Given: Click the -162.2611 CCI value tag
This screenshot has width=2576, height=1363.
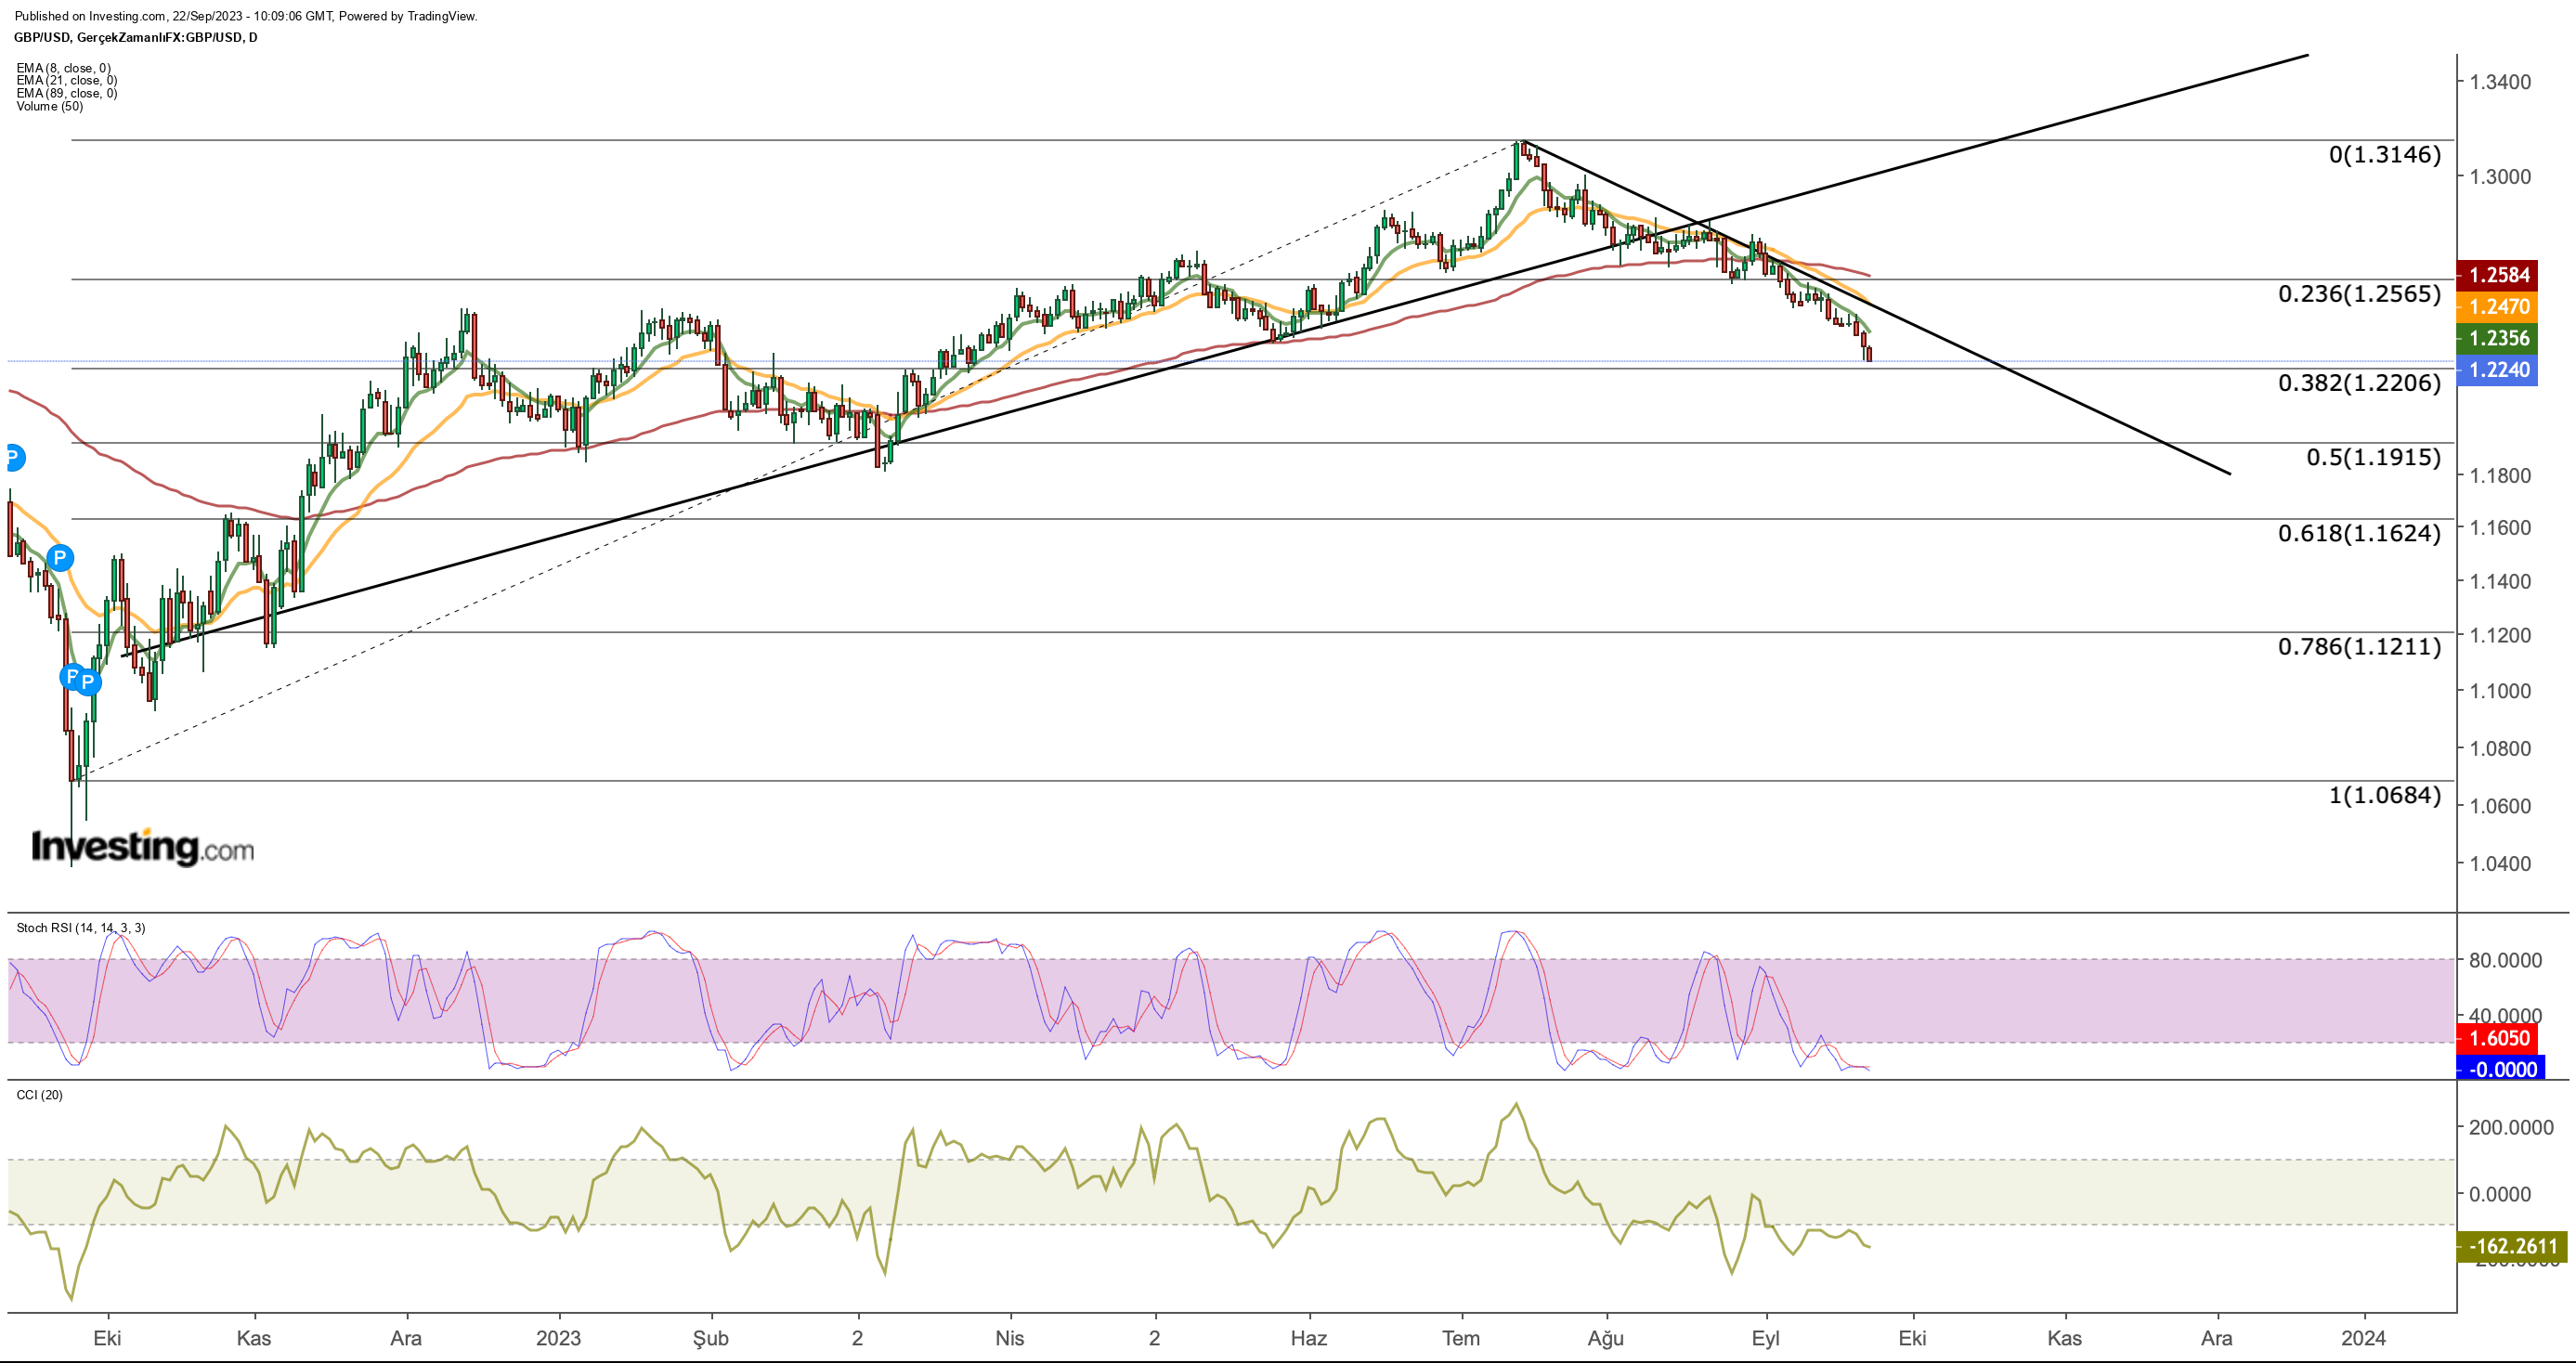Looking at the screenshot, I should tap(2511, 1246).
